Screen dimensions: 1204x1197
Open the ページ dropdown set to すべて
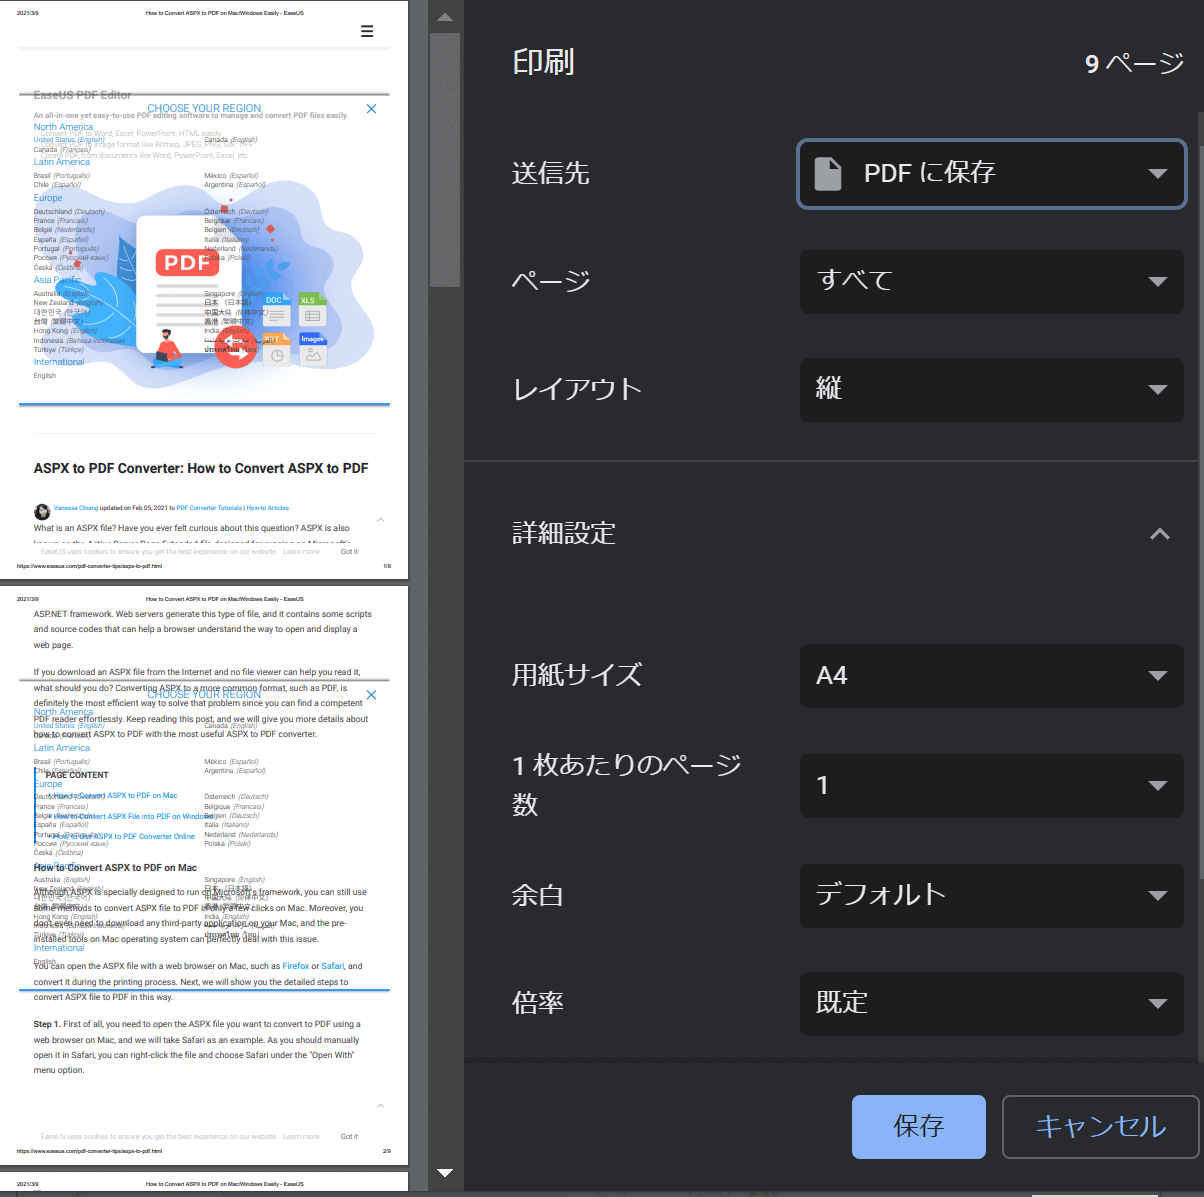point(991,281)
